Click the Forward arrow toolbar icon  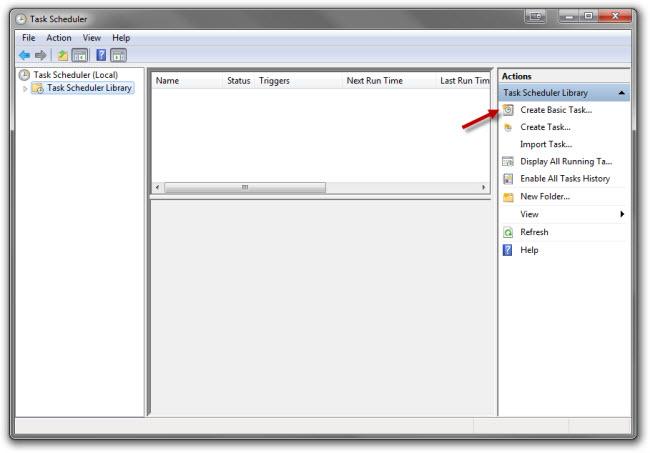click(41, 55)
